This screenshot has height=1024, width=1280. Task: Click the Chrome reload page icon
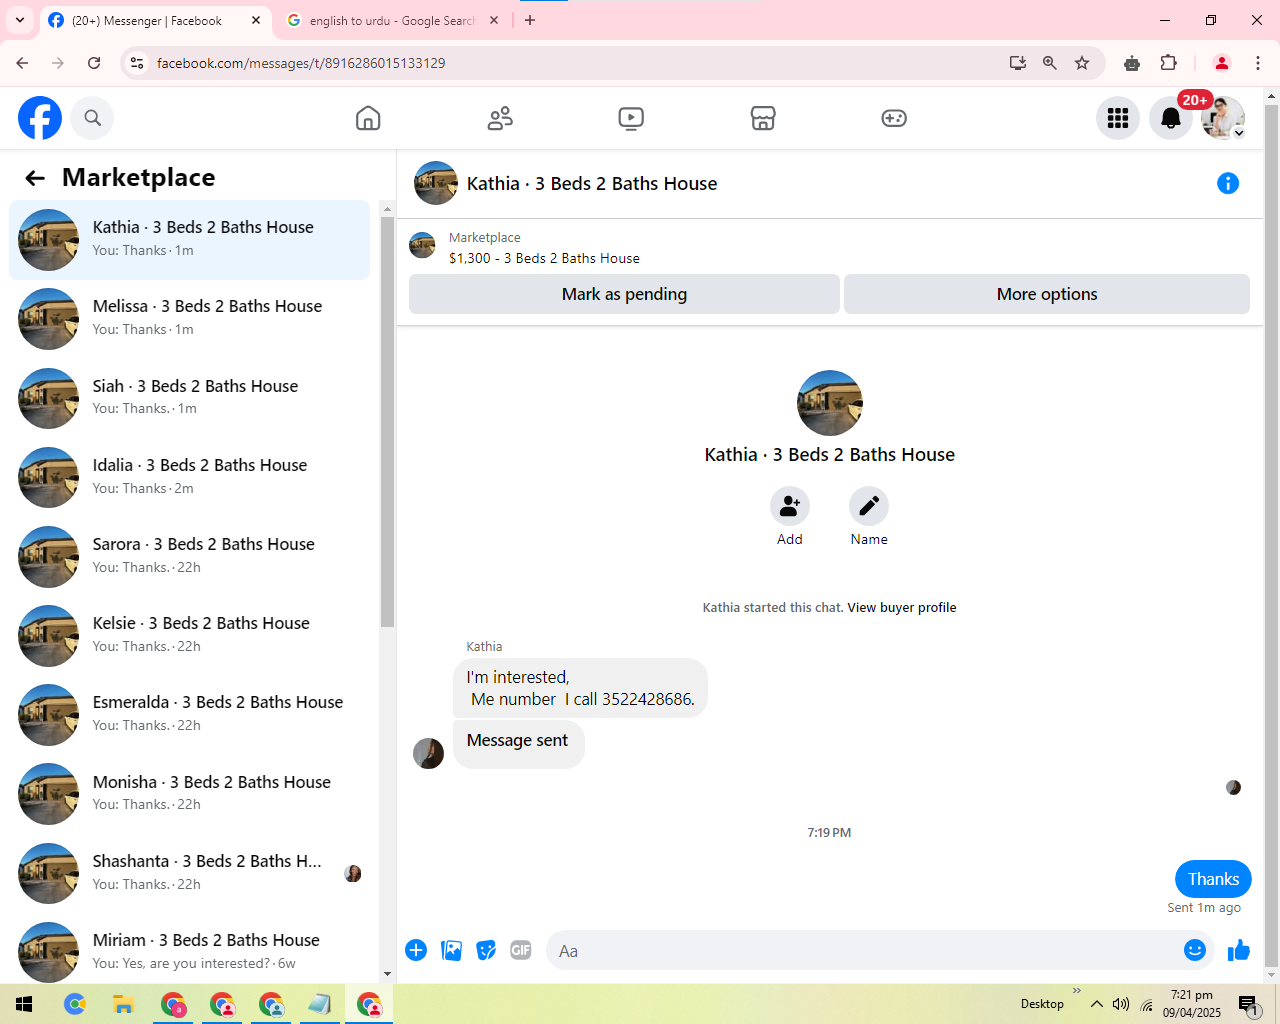[94, 63]
